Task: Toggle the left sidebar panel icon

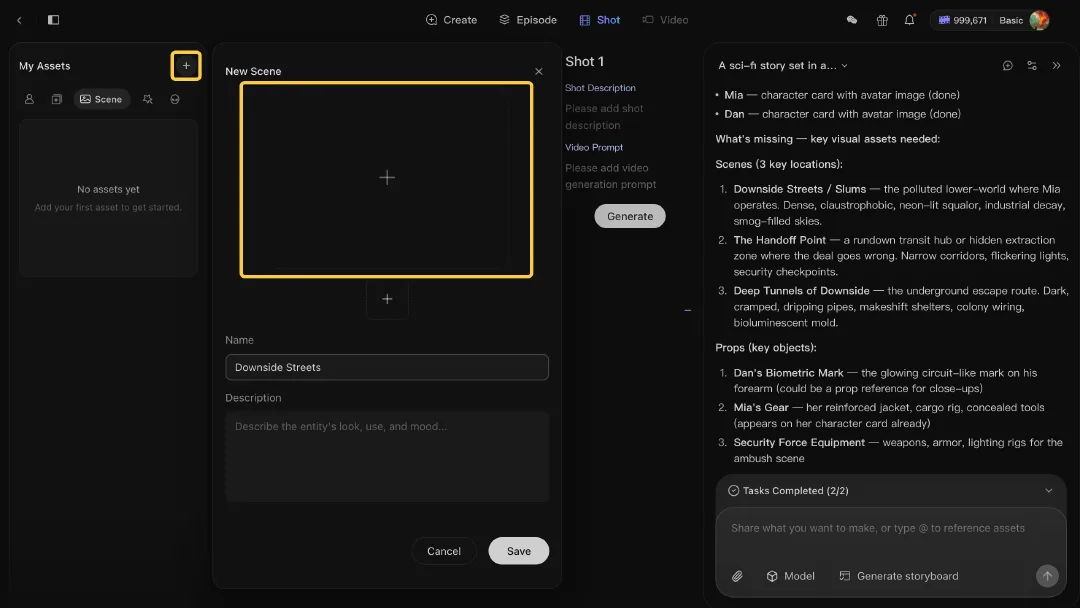Action: pos(53,20)
